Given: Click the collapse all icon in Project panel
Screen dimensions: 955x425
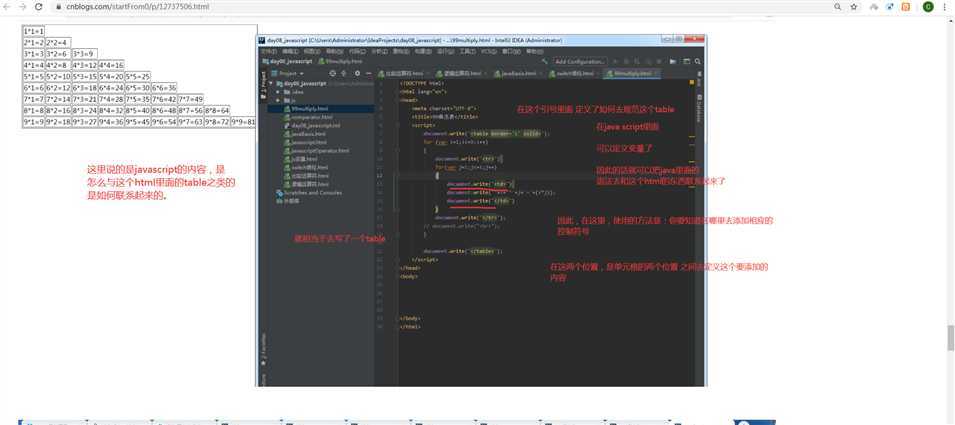Looking at the screenshot, I should pos(344,73).
